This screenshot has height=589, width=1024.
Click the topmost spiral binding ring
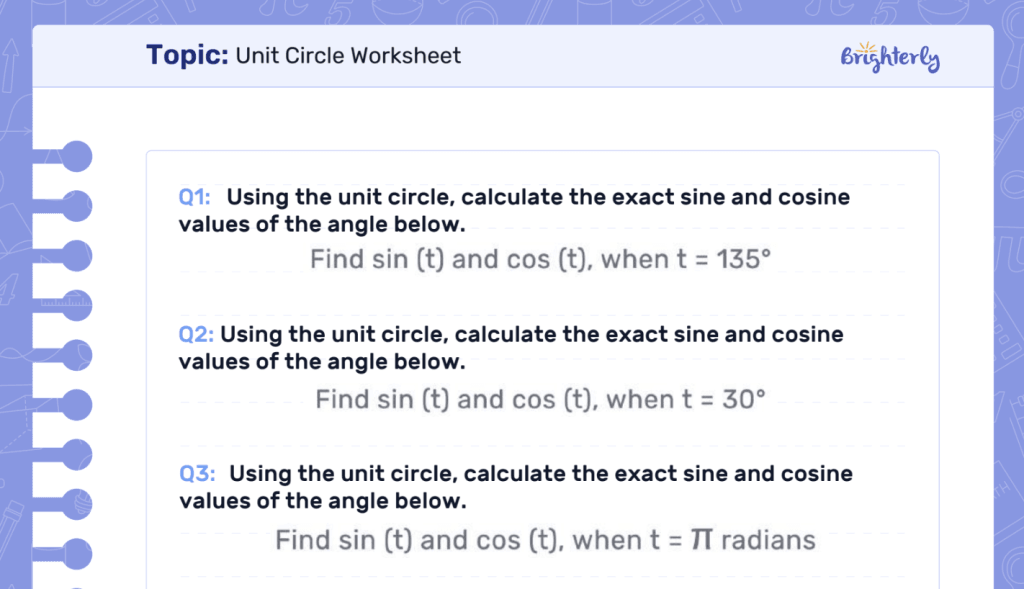(76, 157)
